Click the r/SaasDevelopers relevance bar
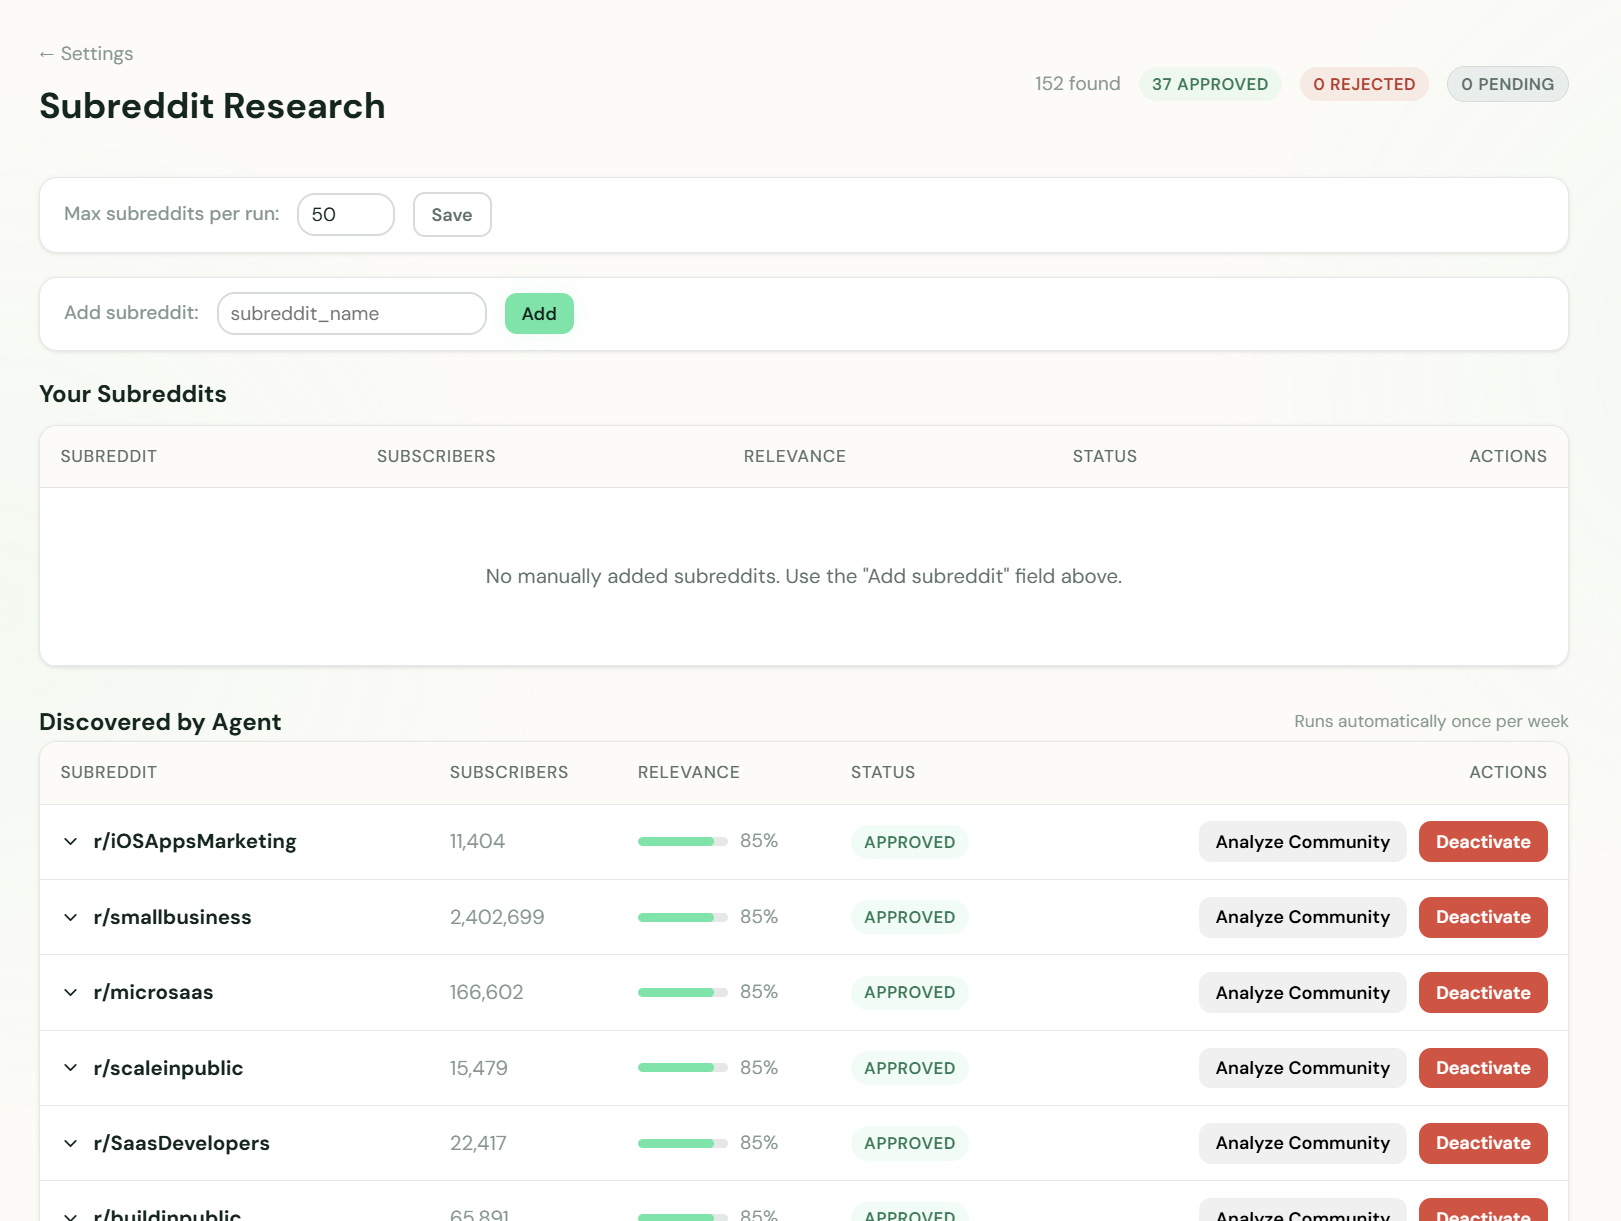 tap(682, 1143)
